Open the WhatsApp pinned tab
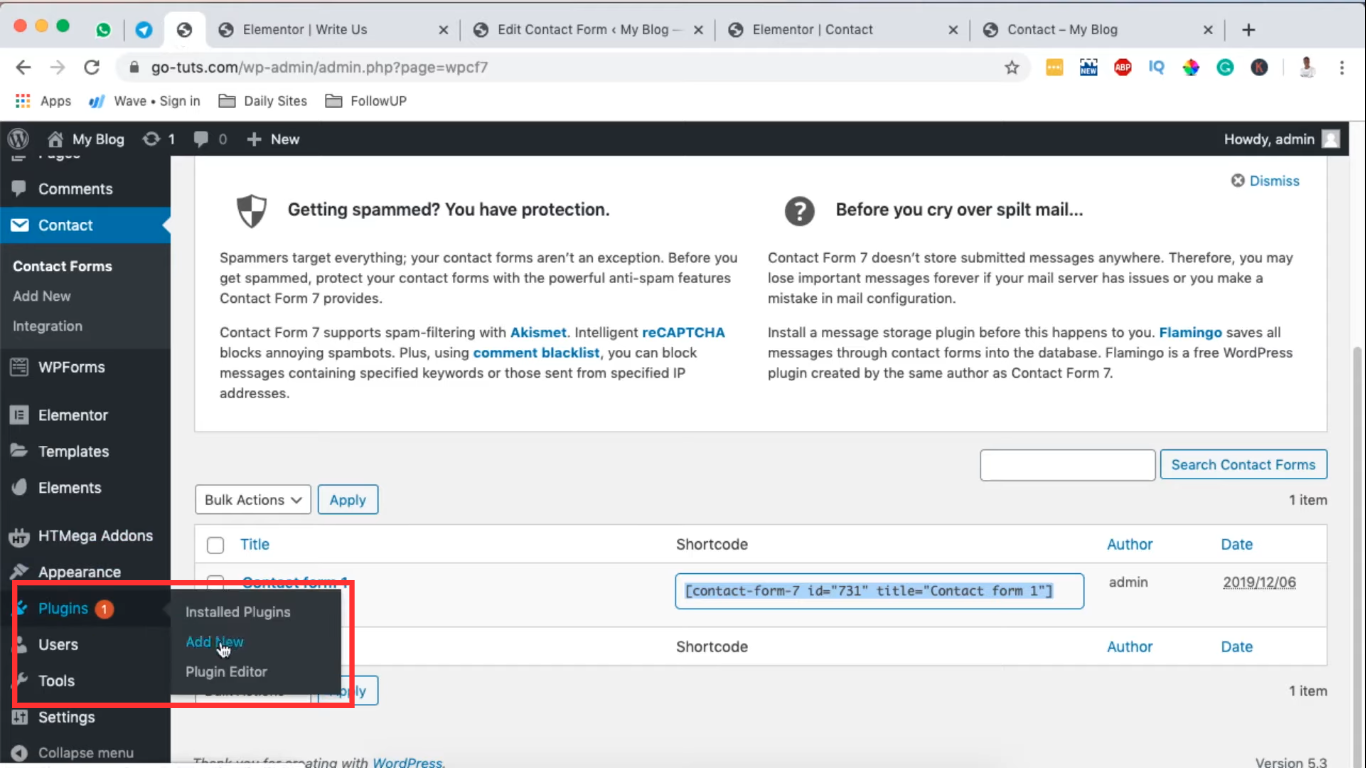The height and width of the screenshot is (768, 1366). point(104,30)
